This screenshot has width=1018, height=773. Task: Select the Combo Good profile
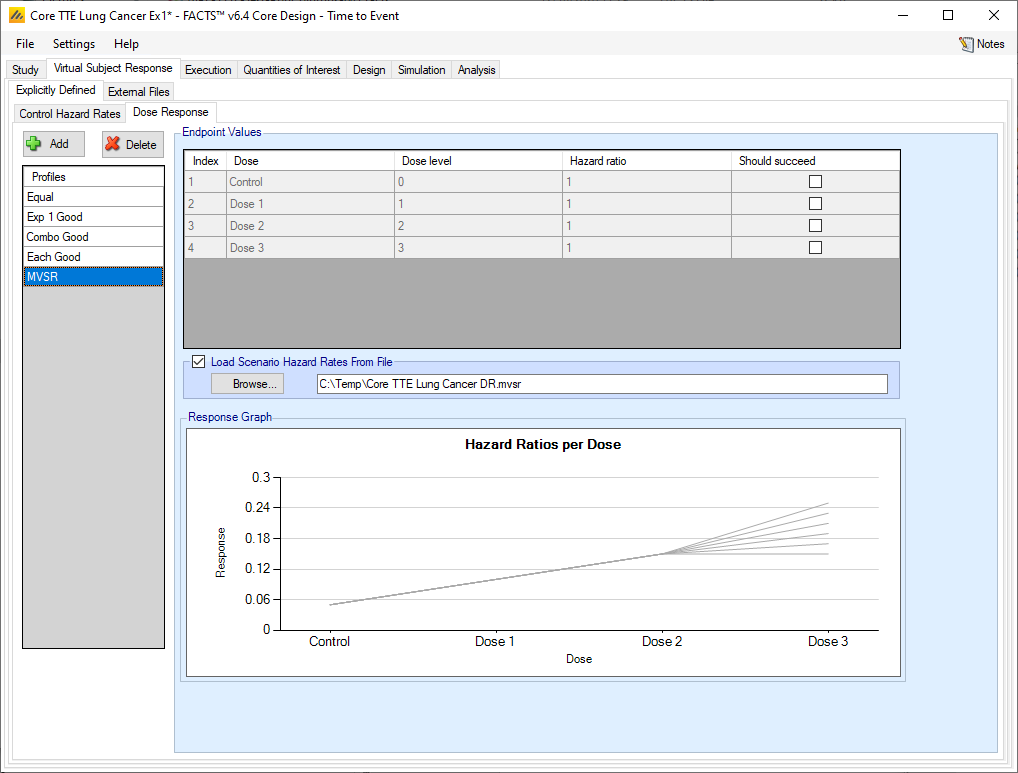58,237
